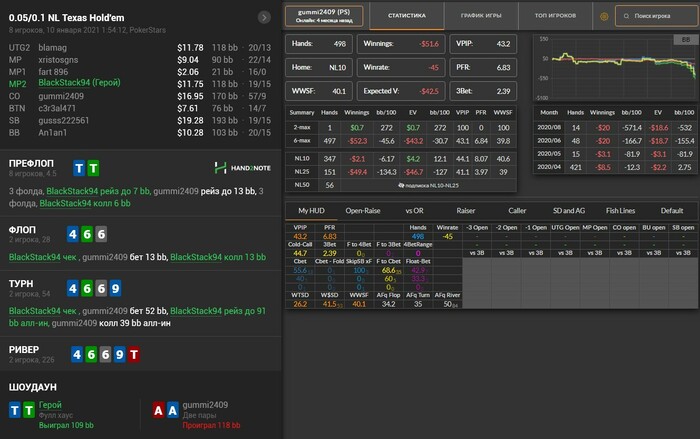Click the lock icon in the NL50 row
This screenshot has width=700, height=439.
(401, 185)
